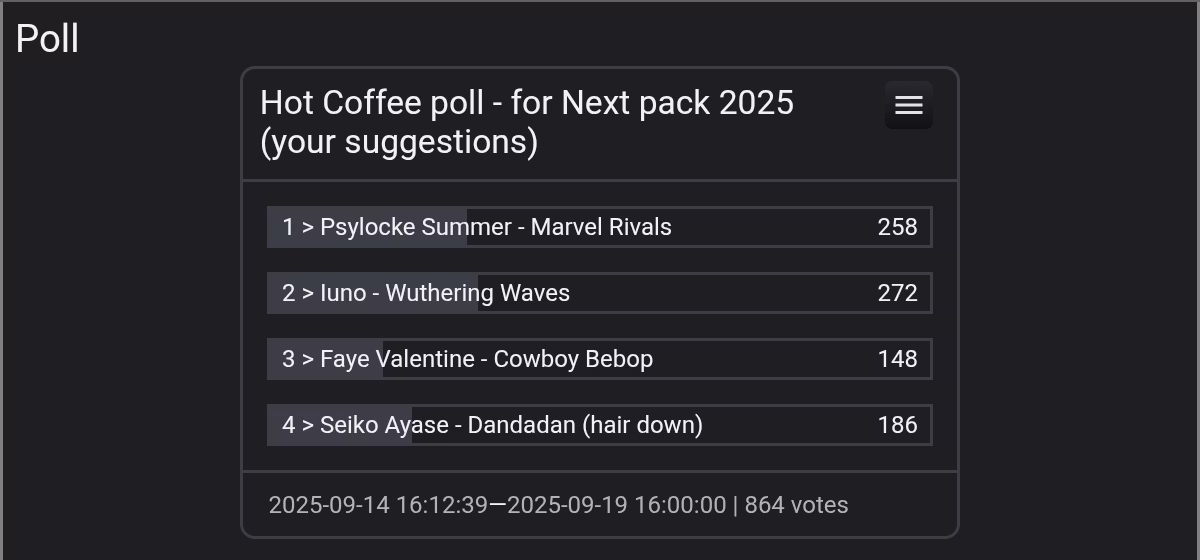Click the dash between the poll dates
Screen dimensions: 1200x560
pos(497,505)
